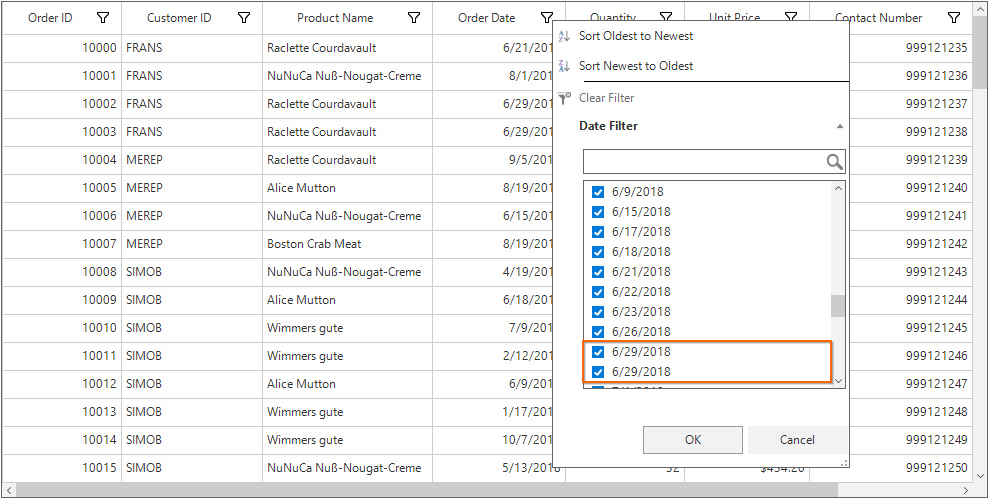This screenshot has width=989, height=499.
Task: Uncheck the 6/17/2018 date checkbox
Action: coord(598,232)
